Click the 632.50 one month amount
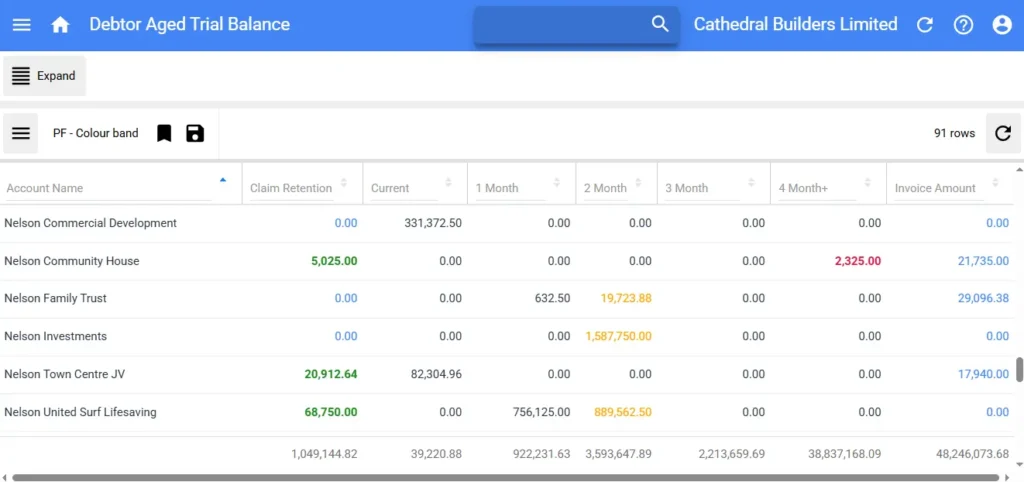Screen dimensions: 1024x482 tap(553, 298)
